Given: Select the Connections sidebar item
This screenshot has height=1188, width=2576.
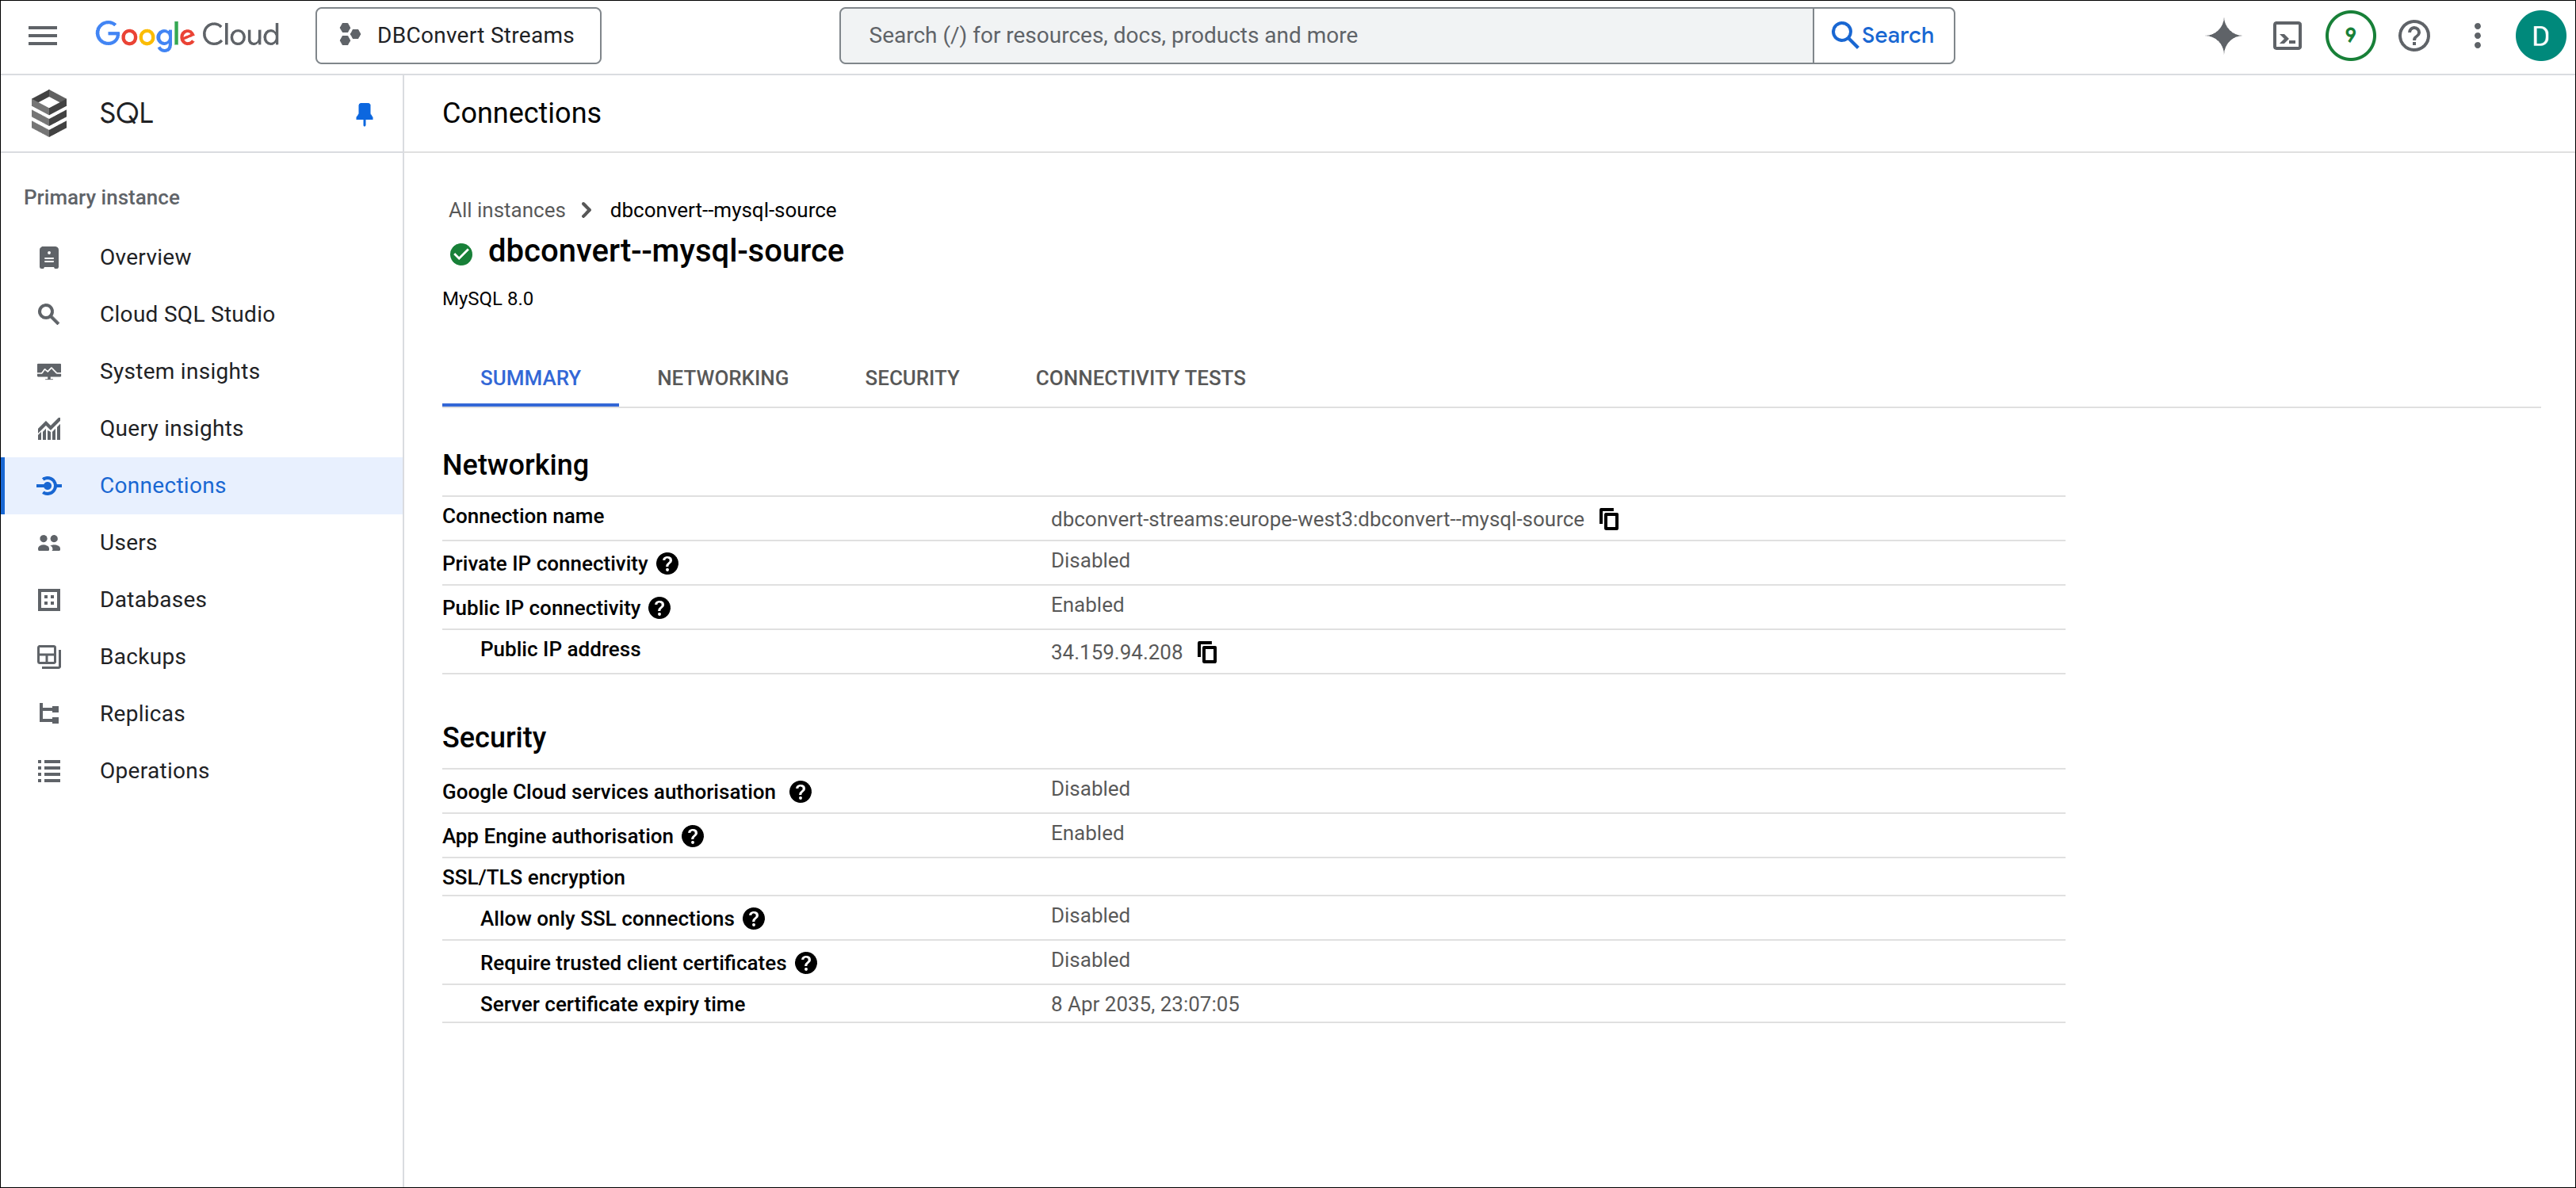Looking at the screenshot, I should [204, 485].
